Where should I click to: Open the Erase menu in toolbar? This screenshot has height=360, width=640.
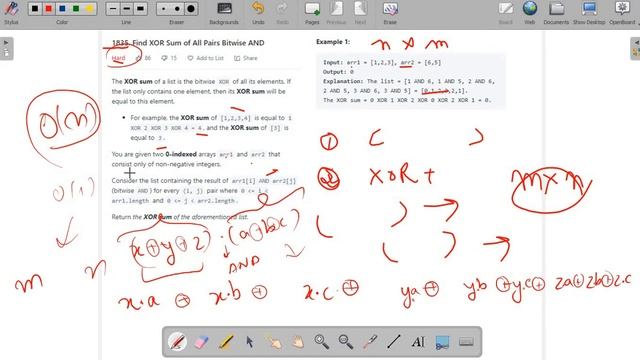[390, 13]
